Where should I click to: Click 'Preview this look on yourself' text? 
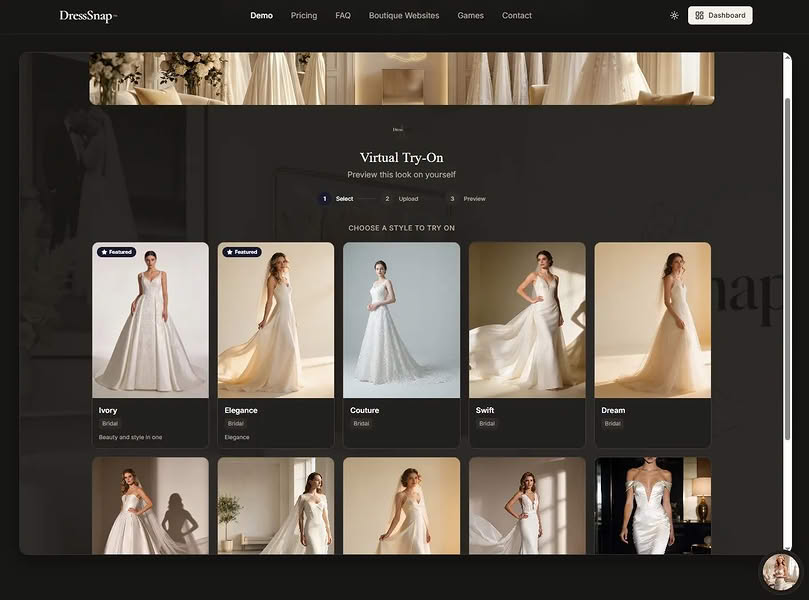click(401, 175)
